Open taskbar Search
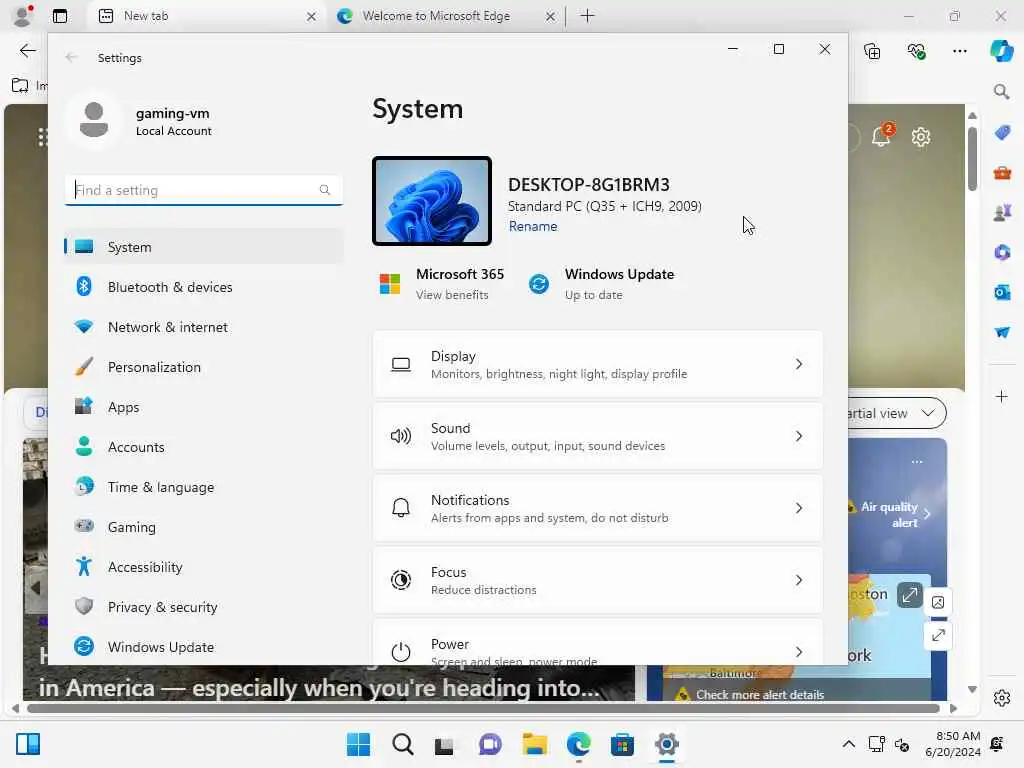The image size is (1024, 768). [402, 744]
